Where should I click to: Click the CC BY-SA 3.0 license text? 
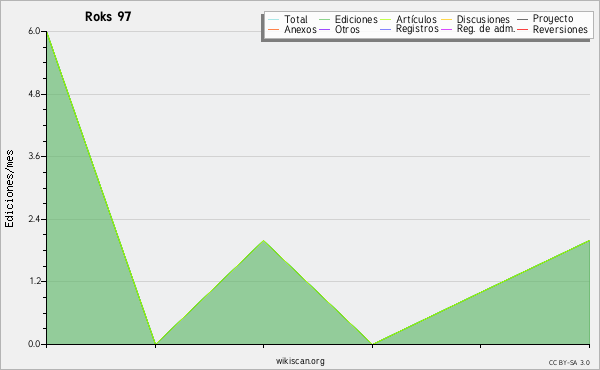point(569,362)
